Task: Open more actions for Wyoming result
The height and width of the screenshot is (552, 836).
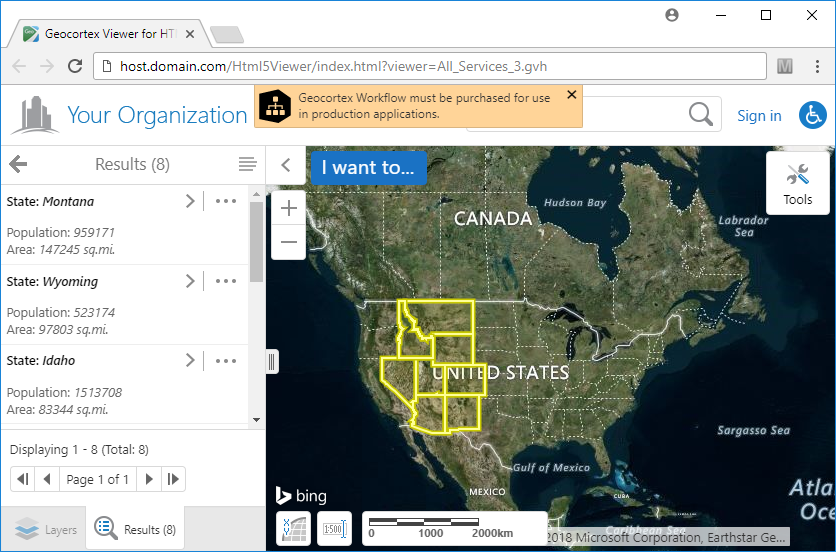Action: pos(226,281)
